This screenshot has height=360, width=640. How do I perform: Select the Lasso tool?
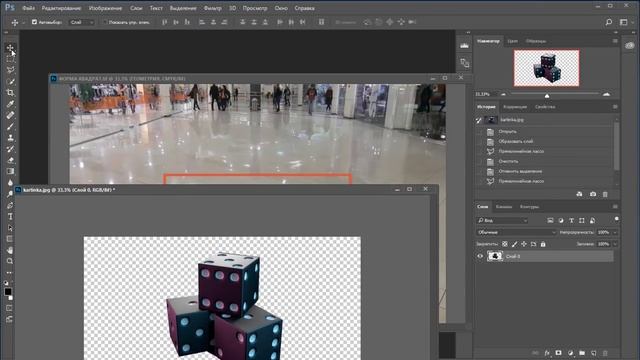click(10, 70)
